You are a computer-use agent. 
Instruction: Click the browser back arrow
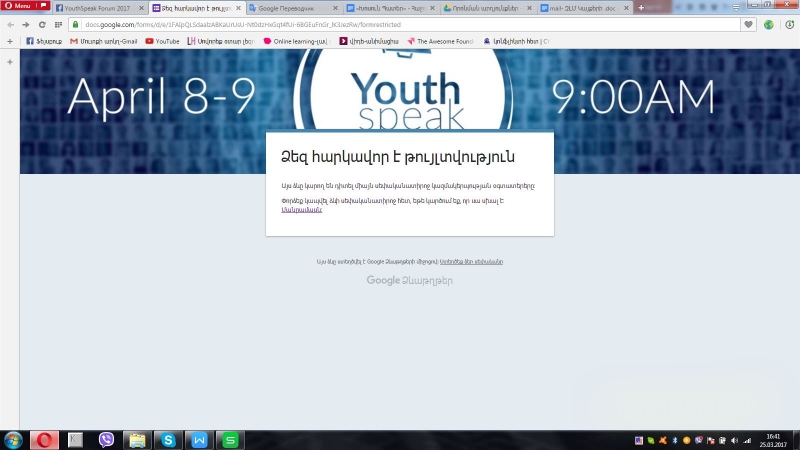10,24
